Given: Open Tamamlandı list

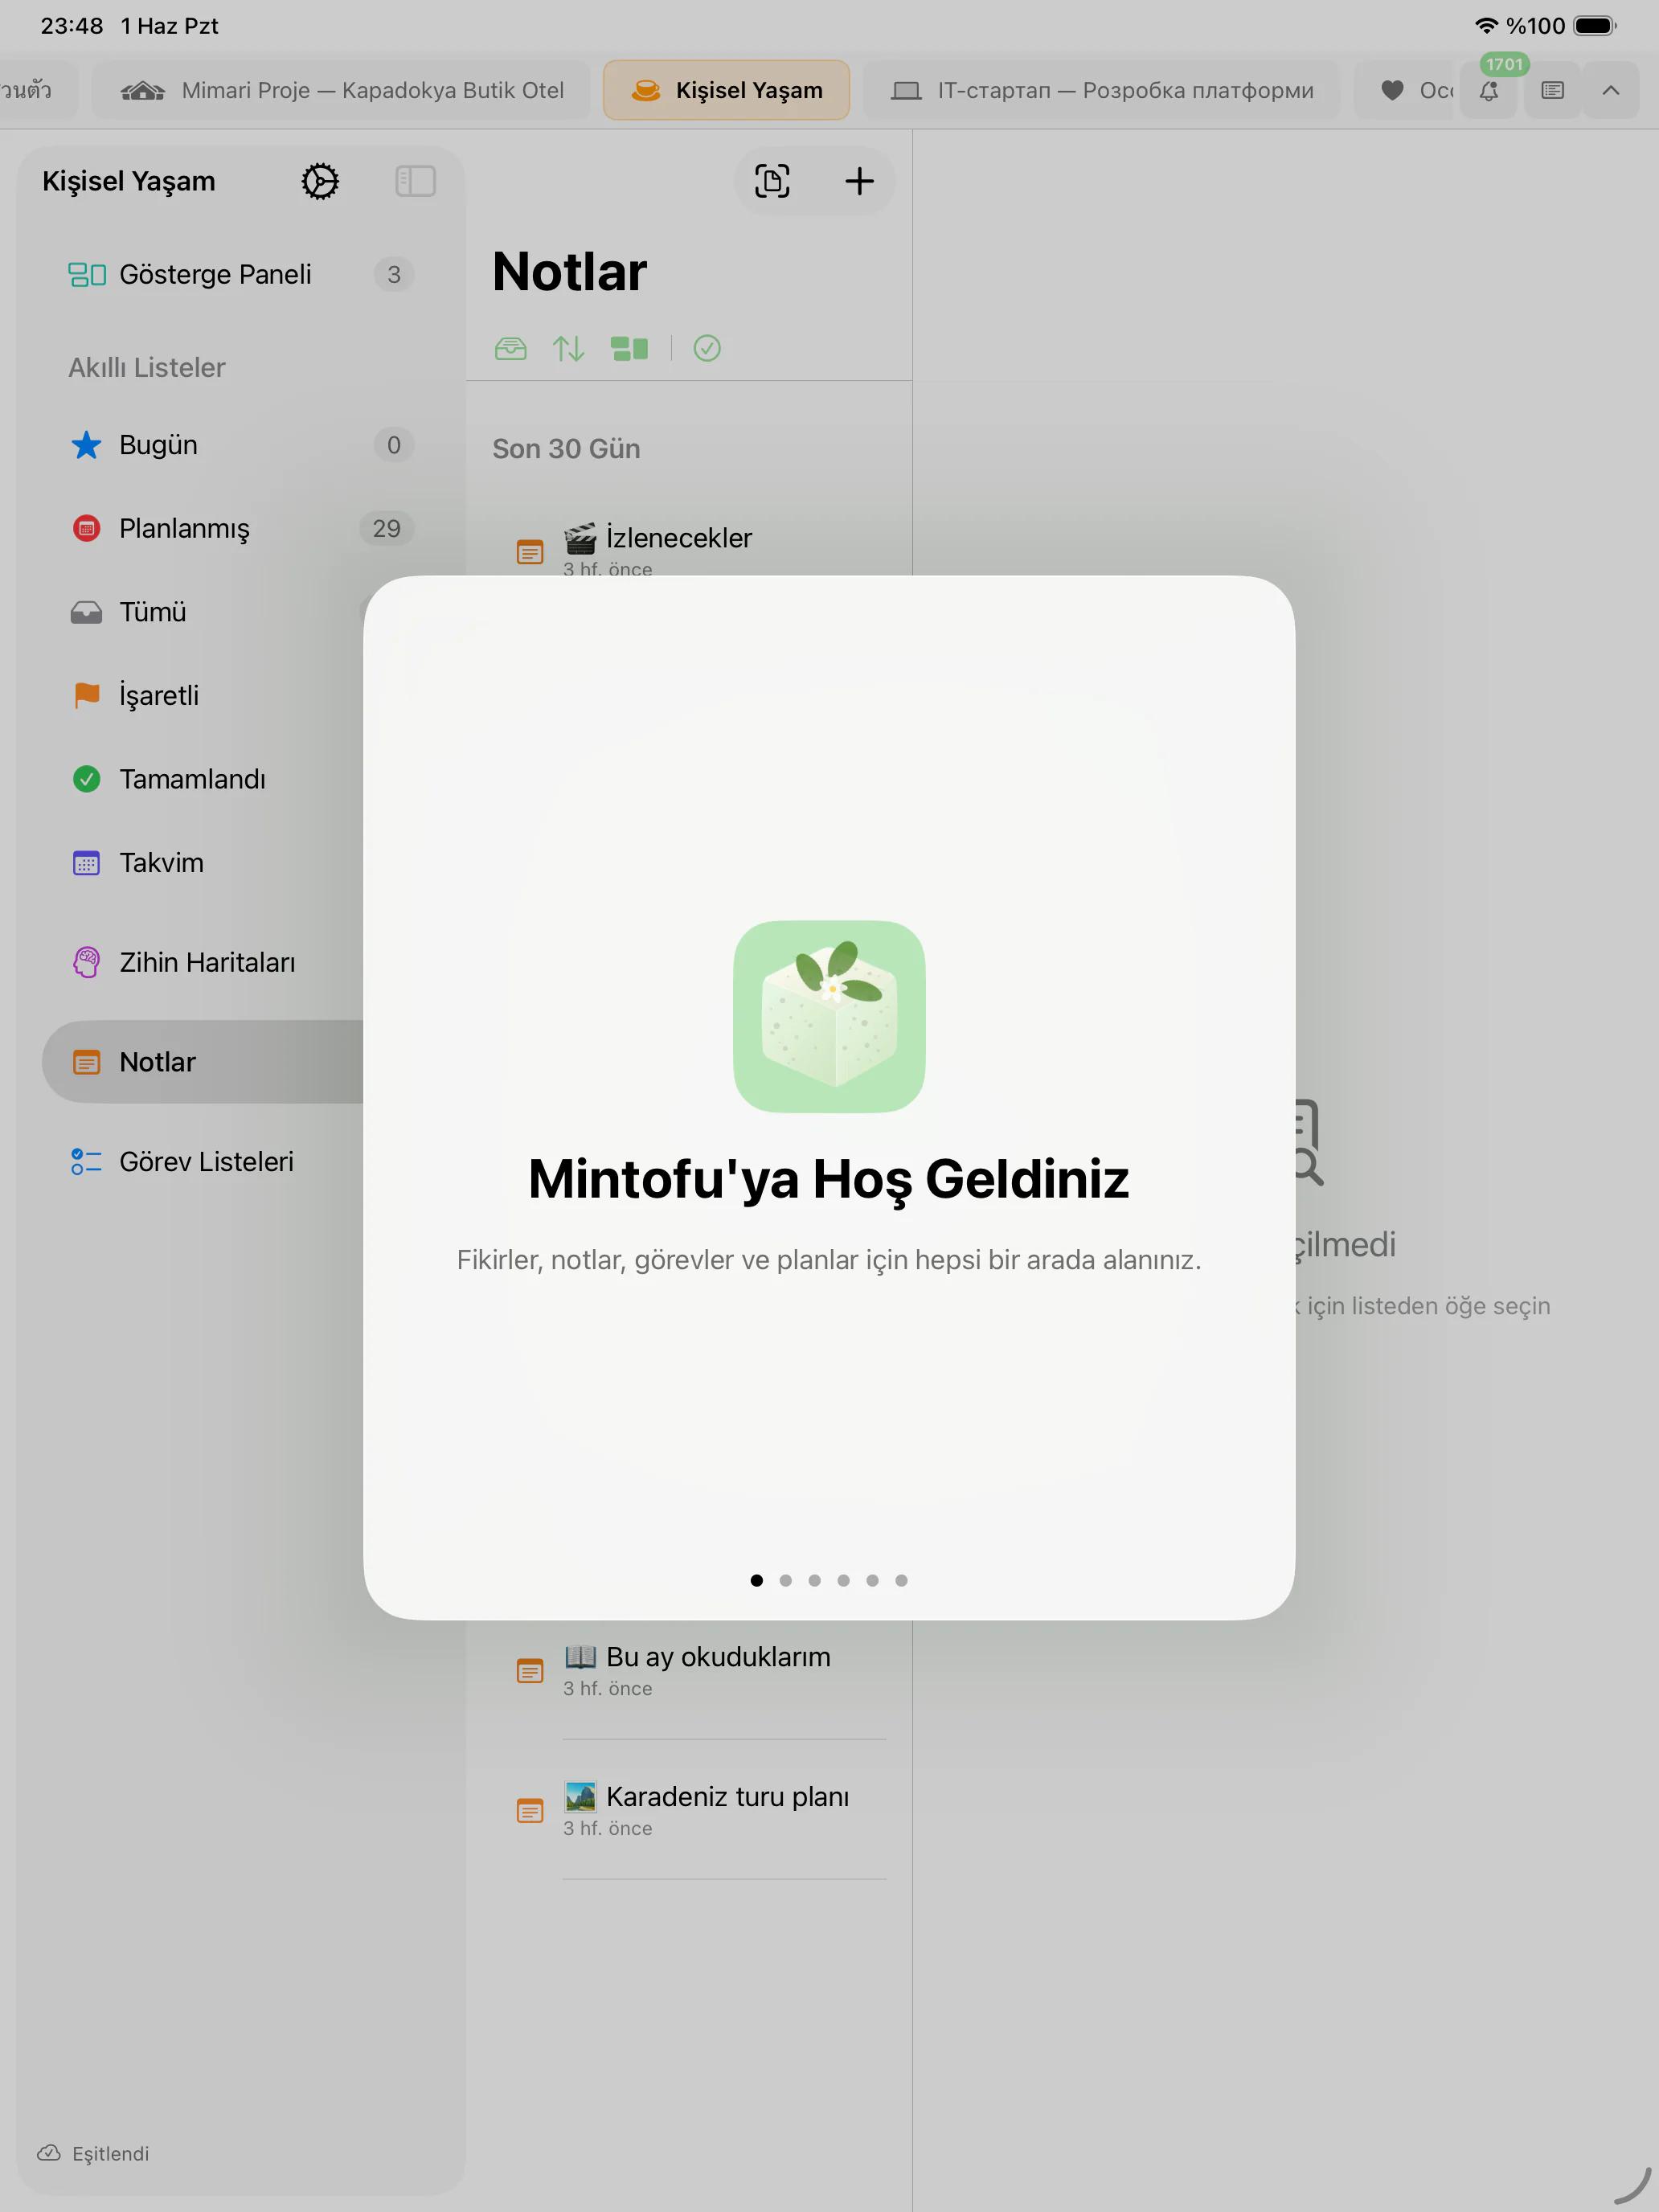Looking at the screenshot, I should click(x=203, y=779).
